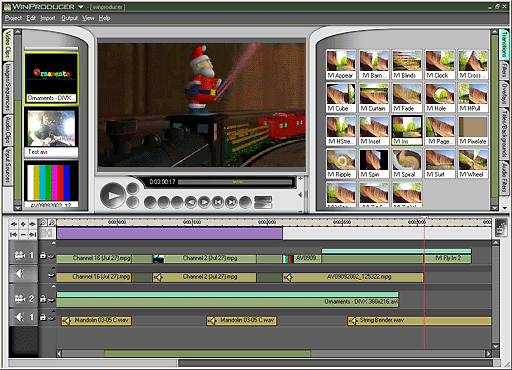Image resolution: width=512 pixels, height=370 pixels.
Task: Open the Output menu
Action: pyautogui.click(x=69, y=18)
